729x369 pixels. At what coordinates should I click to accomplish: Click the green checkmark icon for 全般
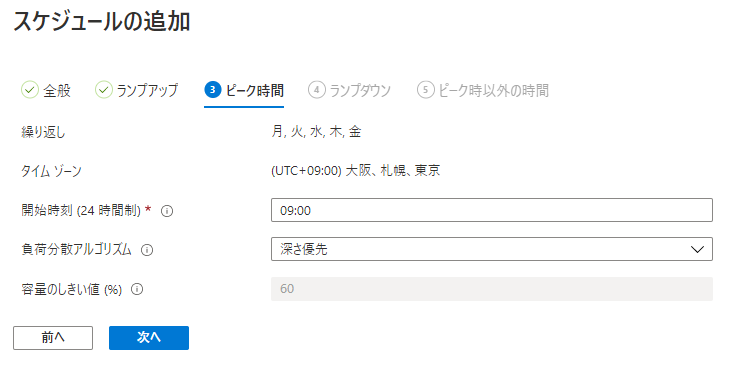pos(29,90)
